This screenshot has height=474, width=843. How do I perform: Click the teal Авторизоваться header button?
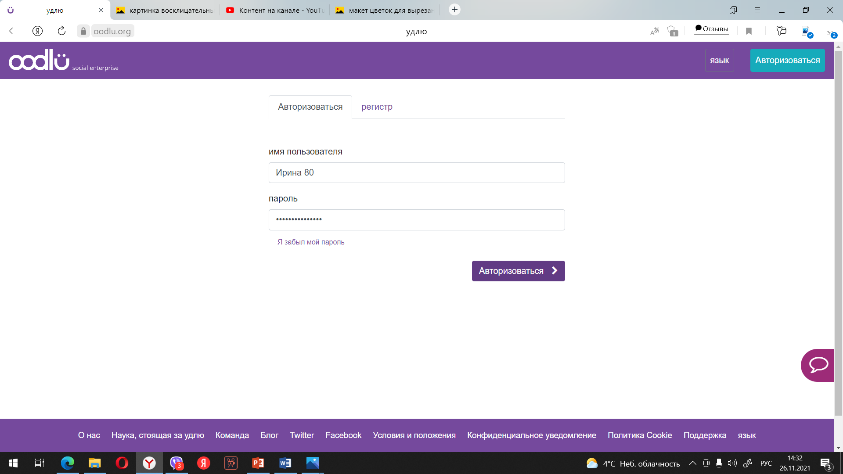pyautogui.click(x=788, y=61)
